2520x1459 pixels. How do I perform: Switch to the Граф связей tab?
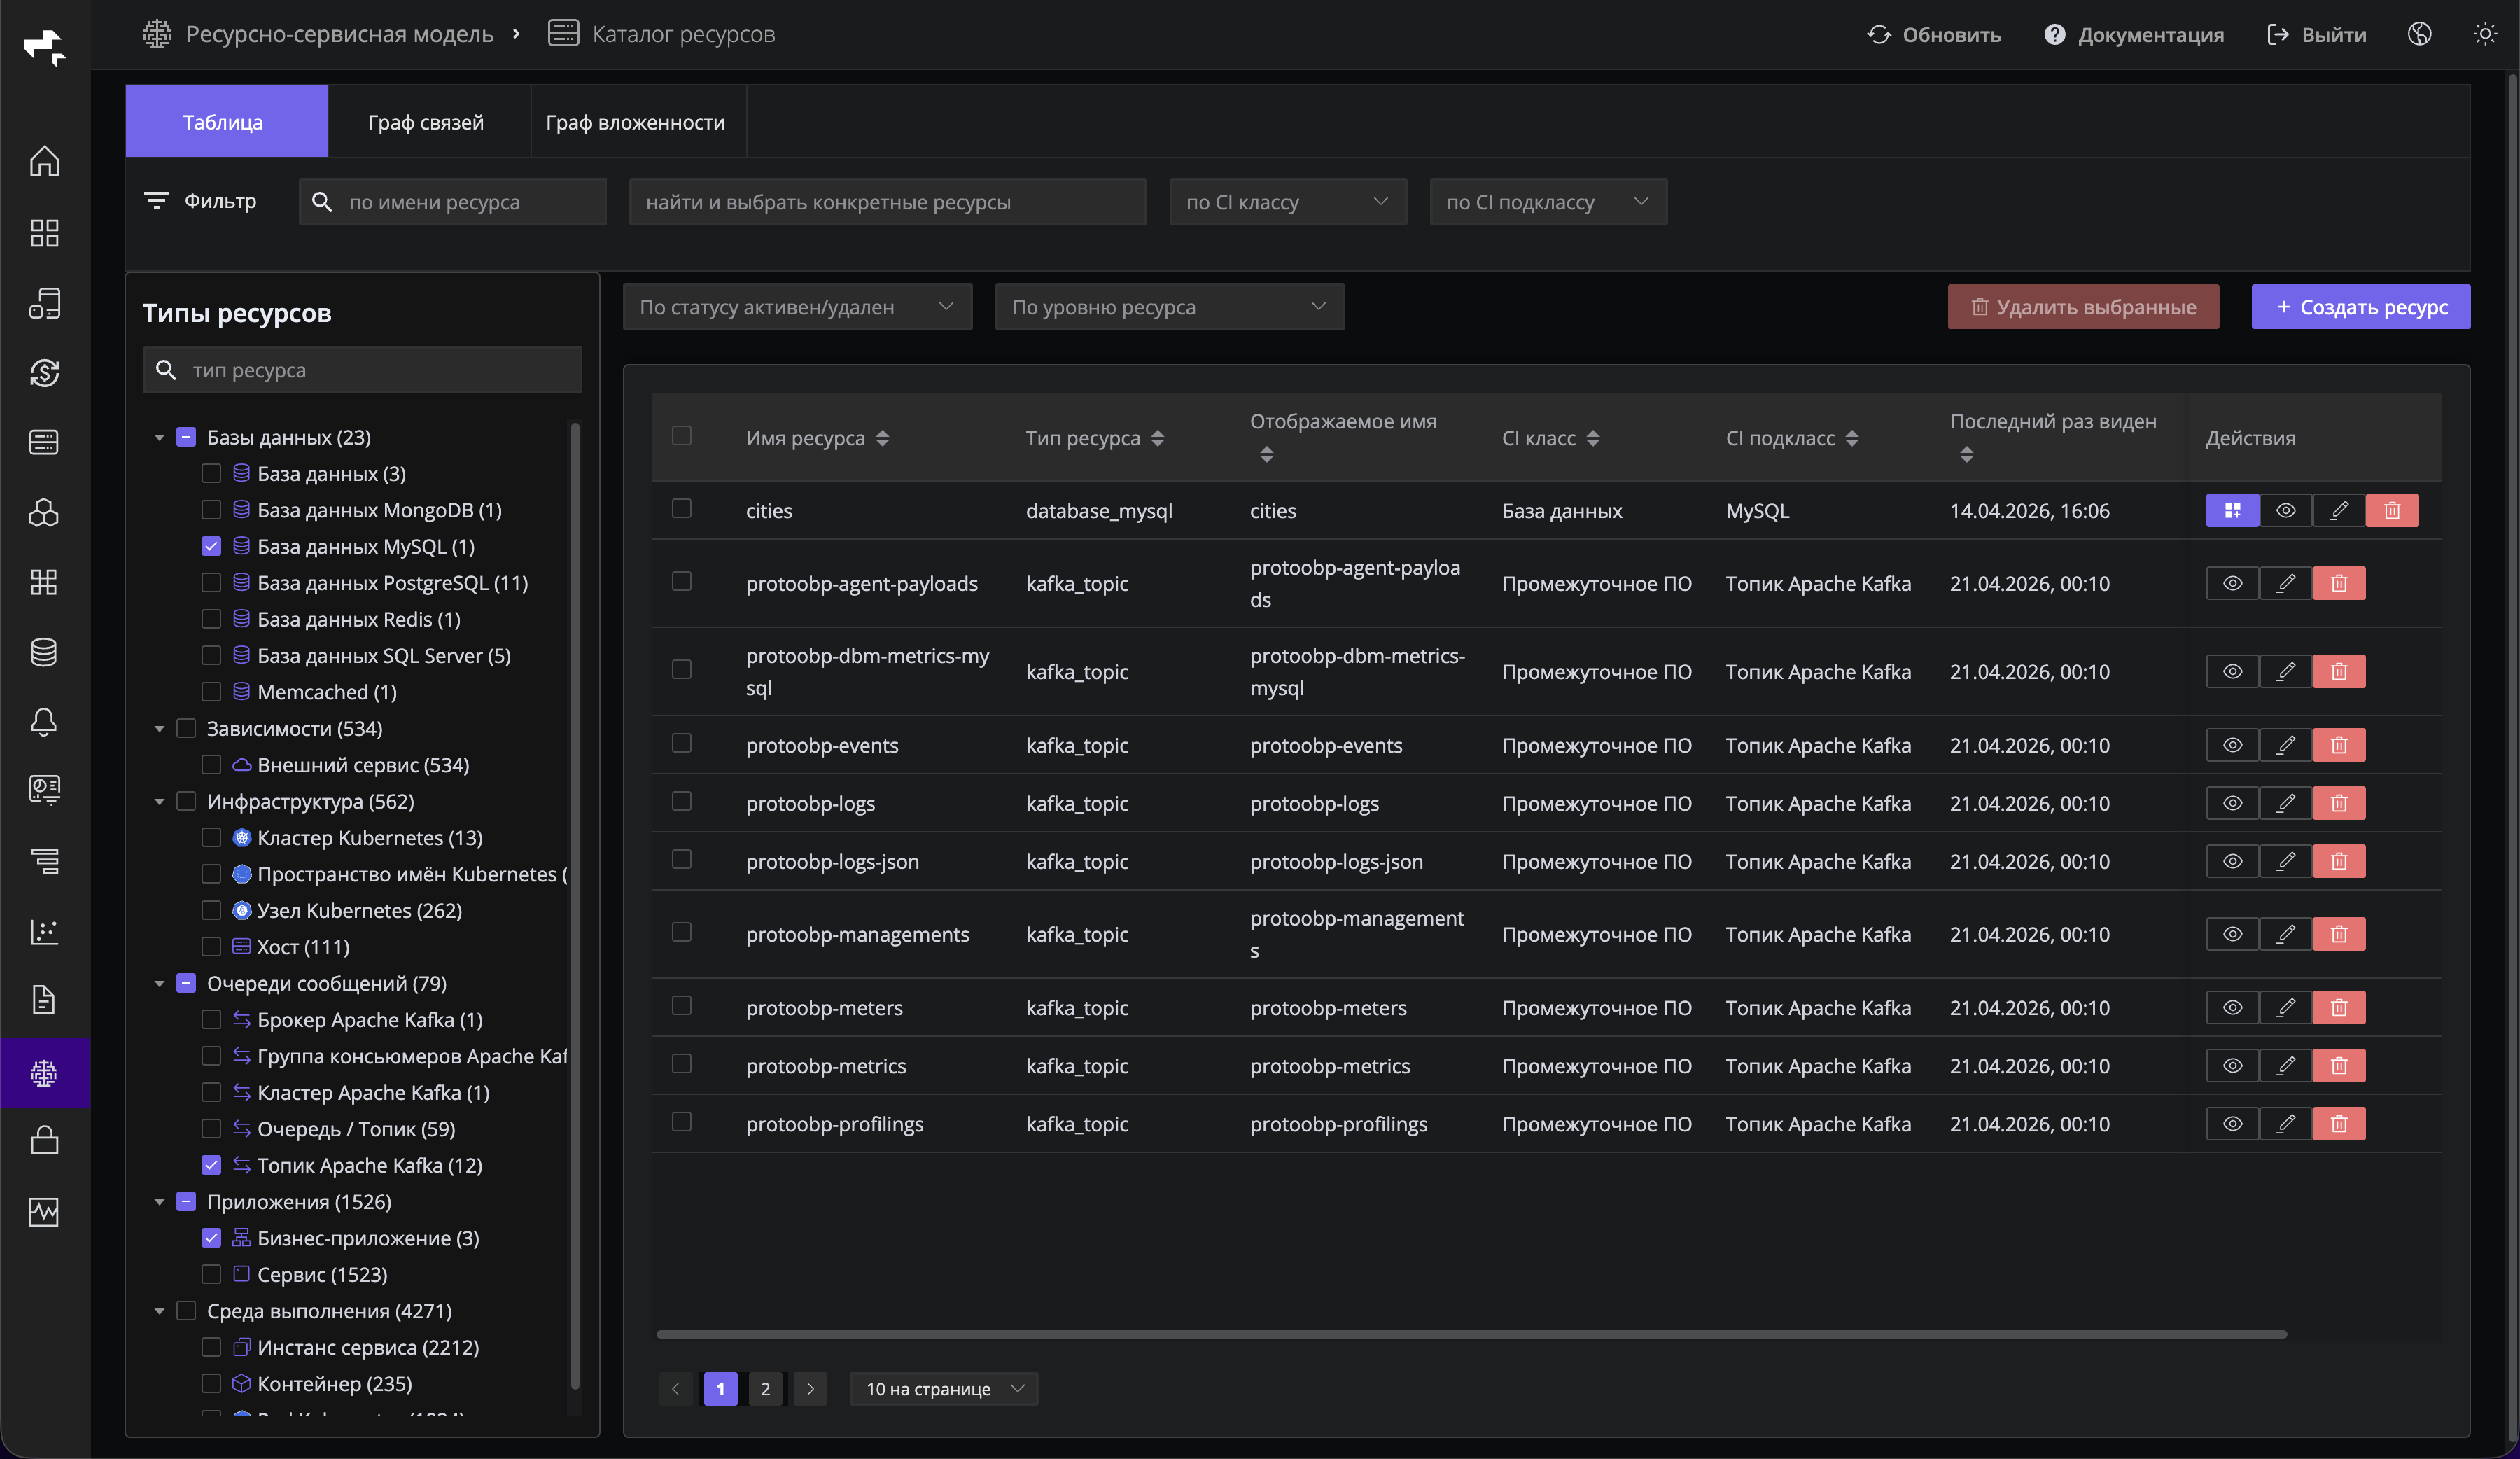click(x=427, y=121)
